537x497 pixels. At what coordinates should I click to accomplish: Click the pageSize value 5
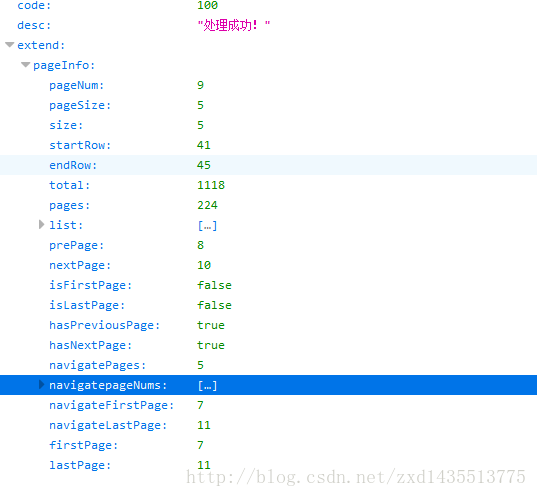point(200,105)
